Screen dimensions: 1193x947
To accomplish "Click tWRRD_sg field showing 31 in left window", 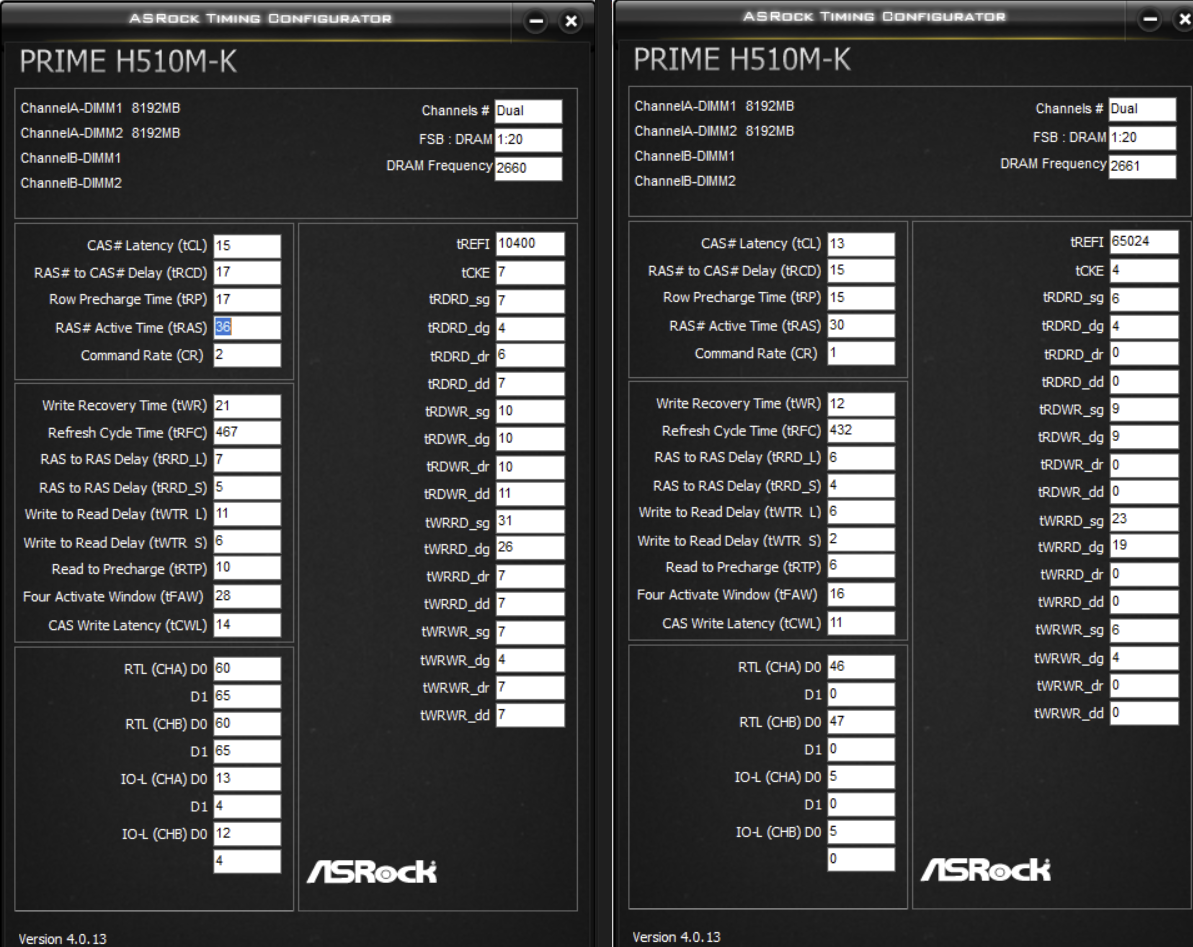I will pos(530,521).
